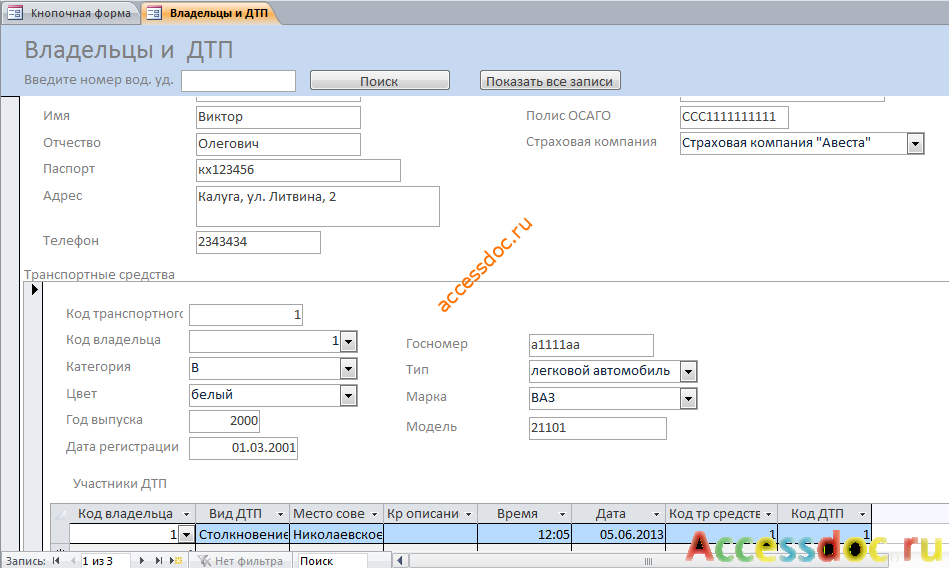Click time cell '12:05'
949x568 pixels.
[x=524, y=534]
